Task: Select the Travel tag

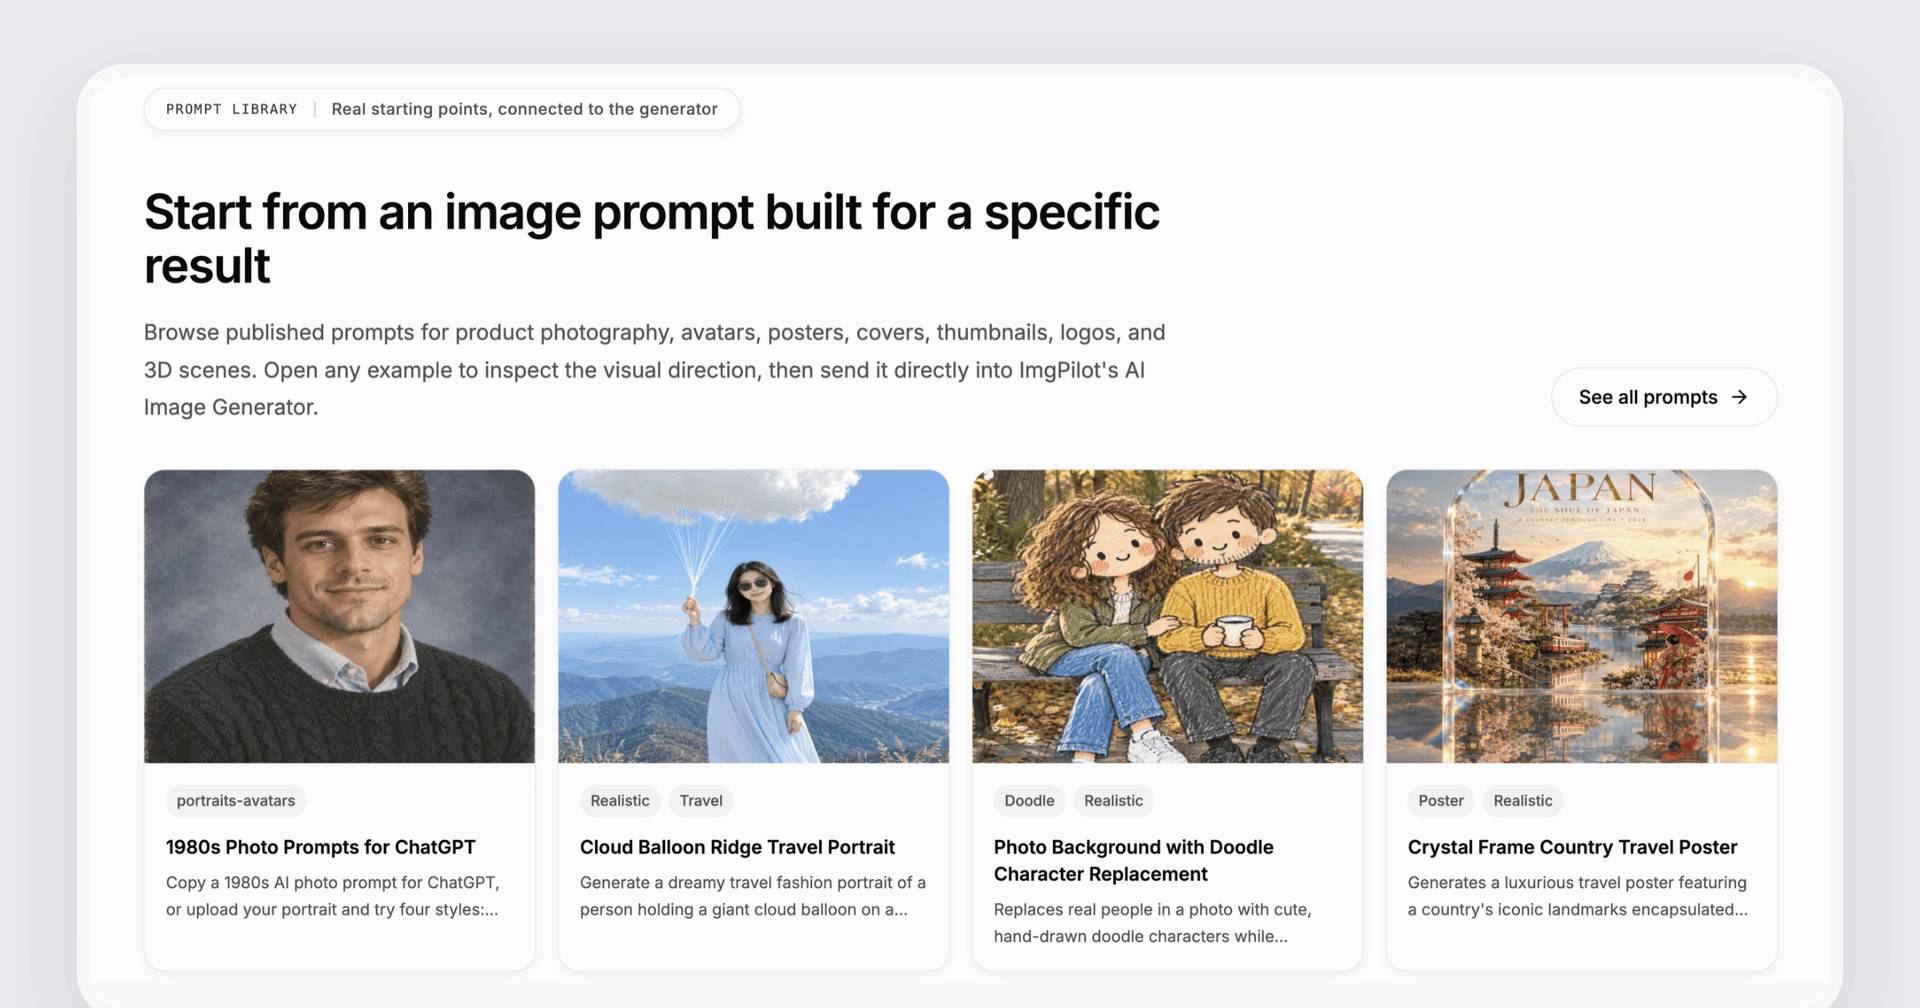Action: point(701,801)
